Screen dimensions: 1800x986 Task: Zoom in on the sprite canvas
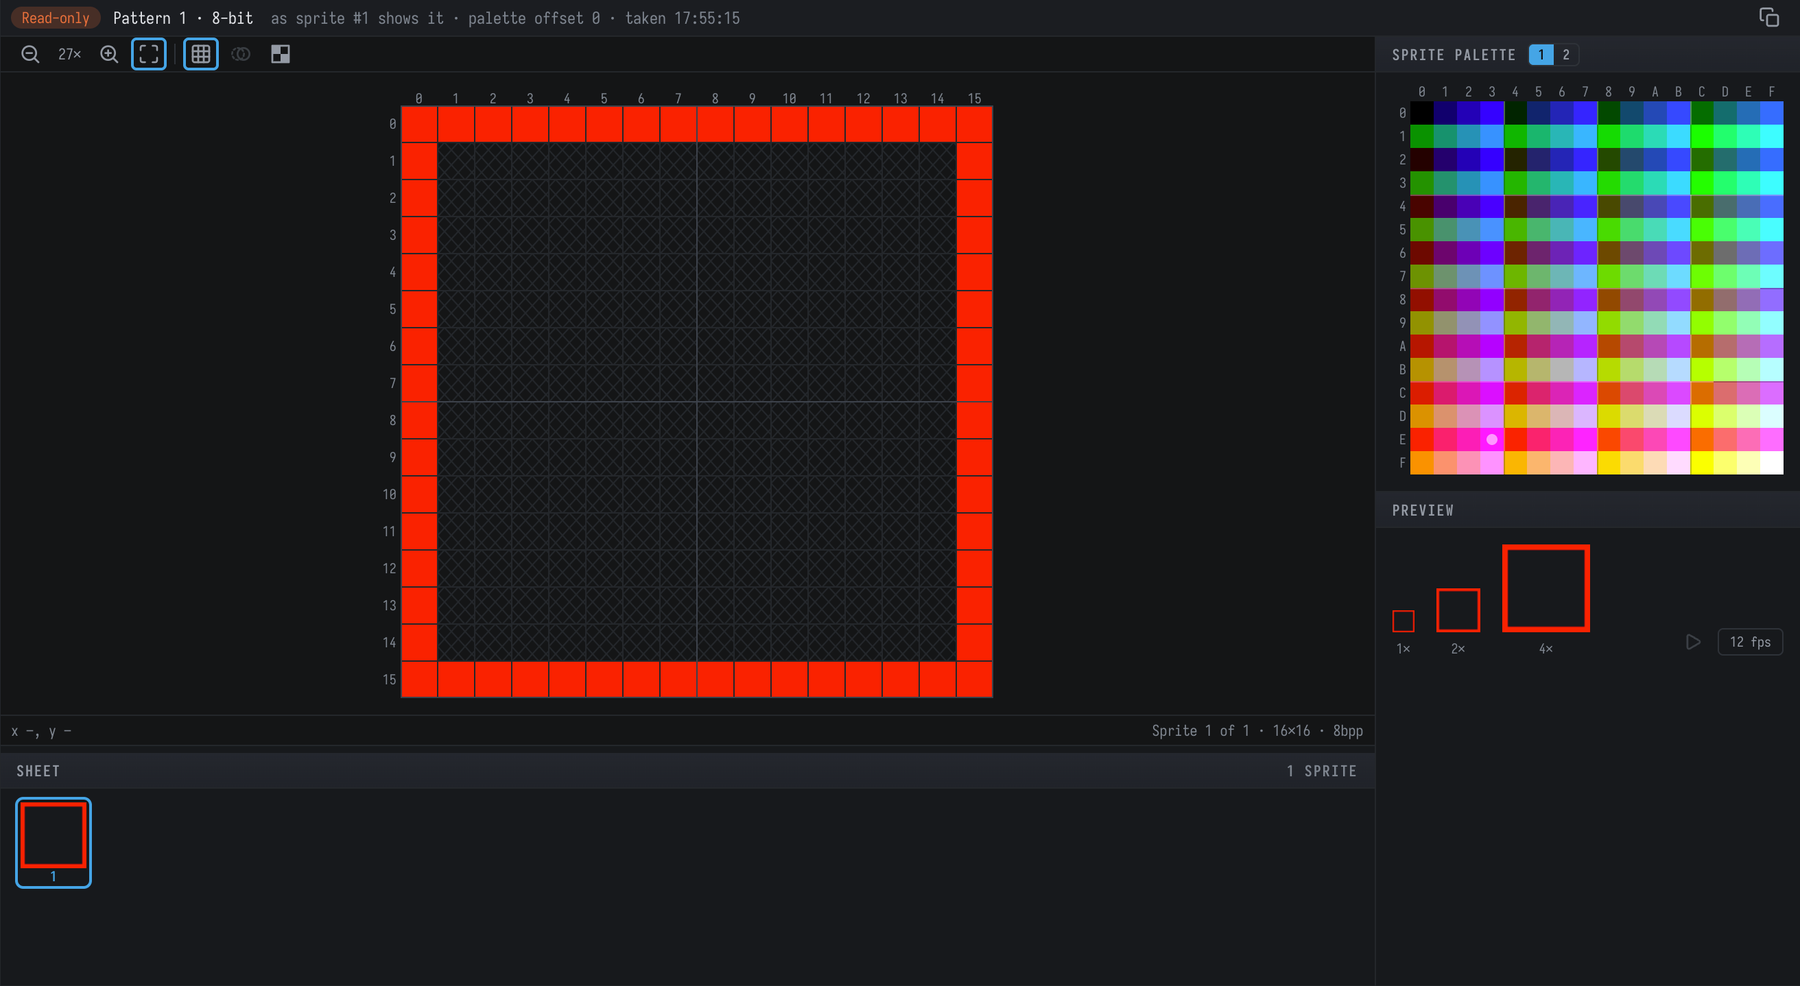pos(109,54)
